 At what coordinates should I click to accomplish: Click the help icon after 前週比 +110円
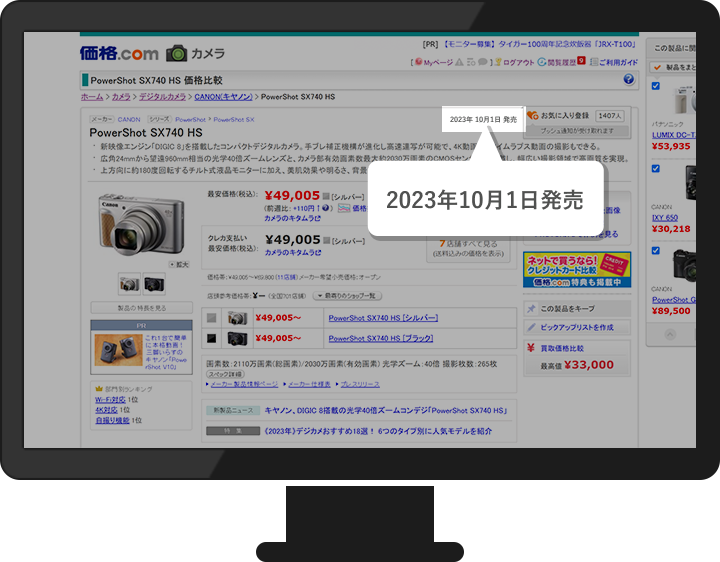(x=326, y=208)
